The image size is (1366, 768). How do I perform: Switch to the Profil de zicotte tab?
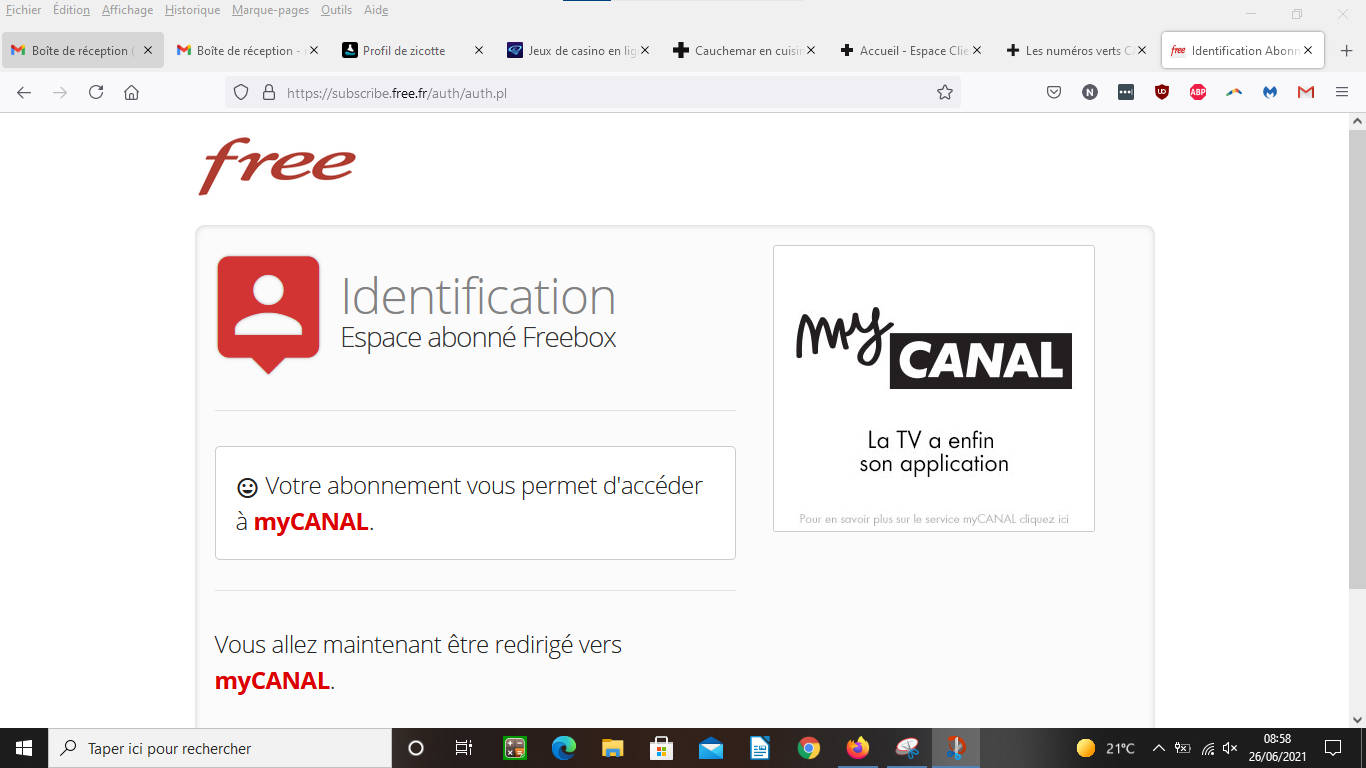point(414,50)
